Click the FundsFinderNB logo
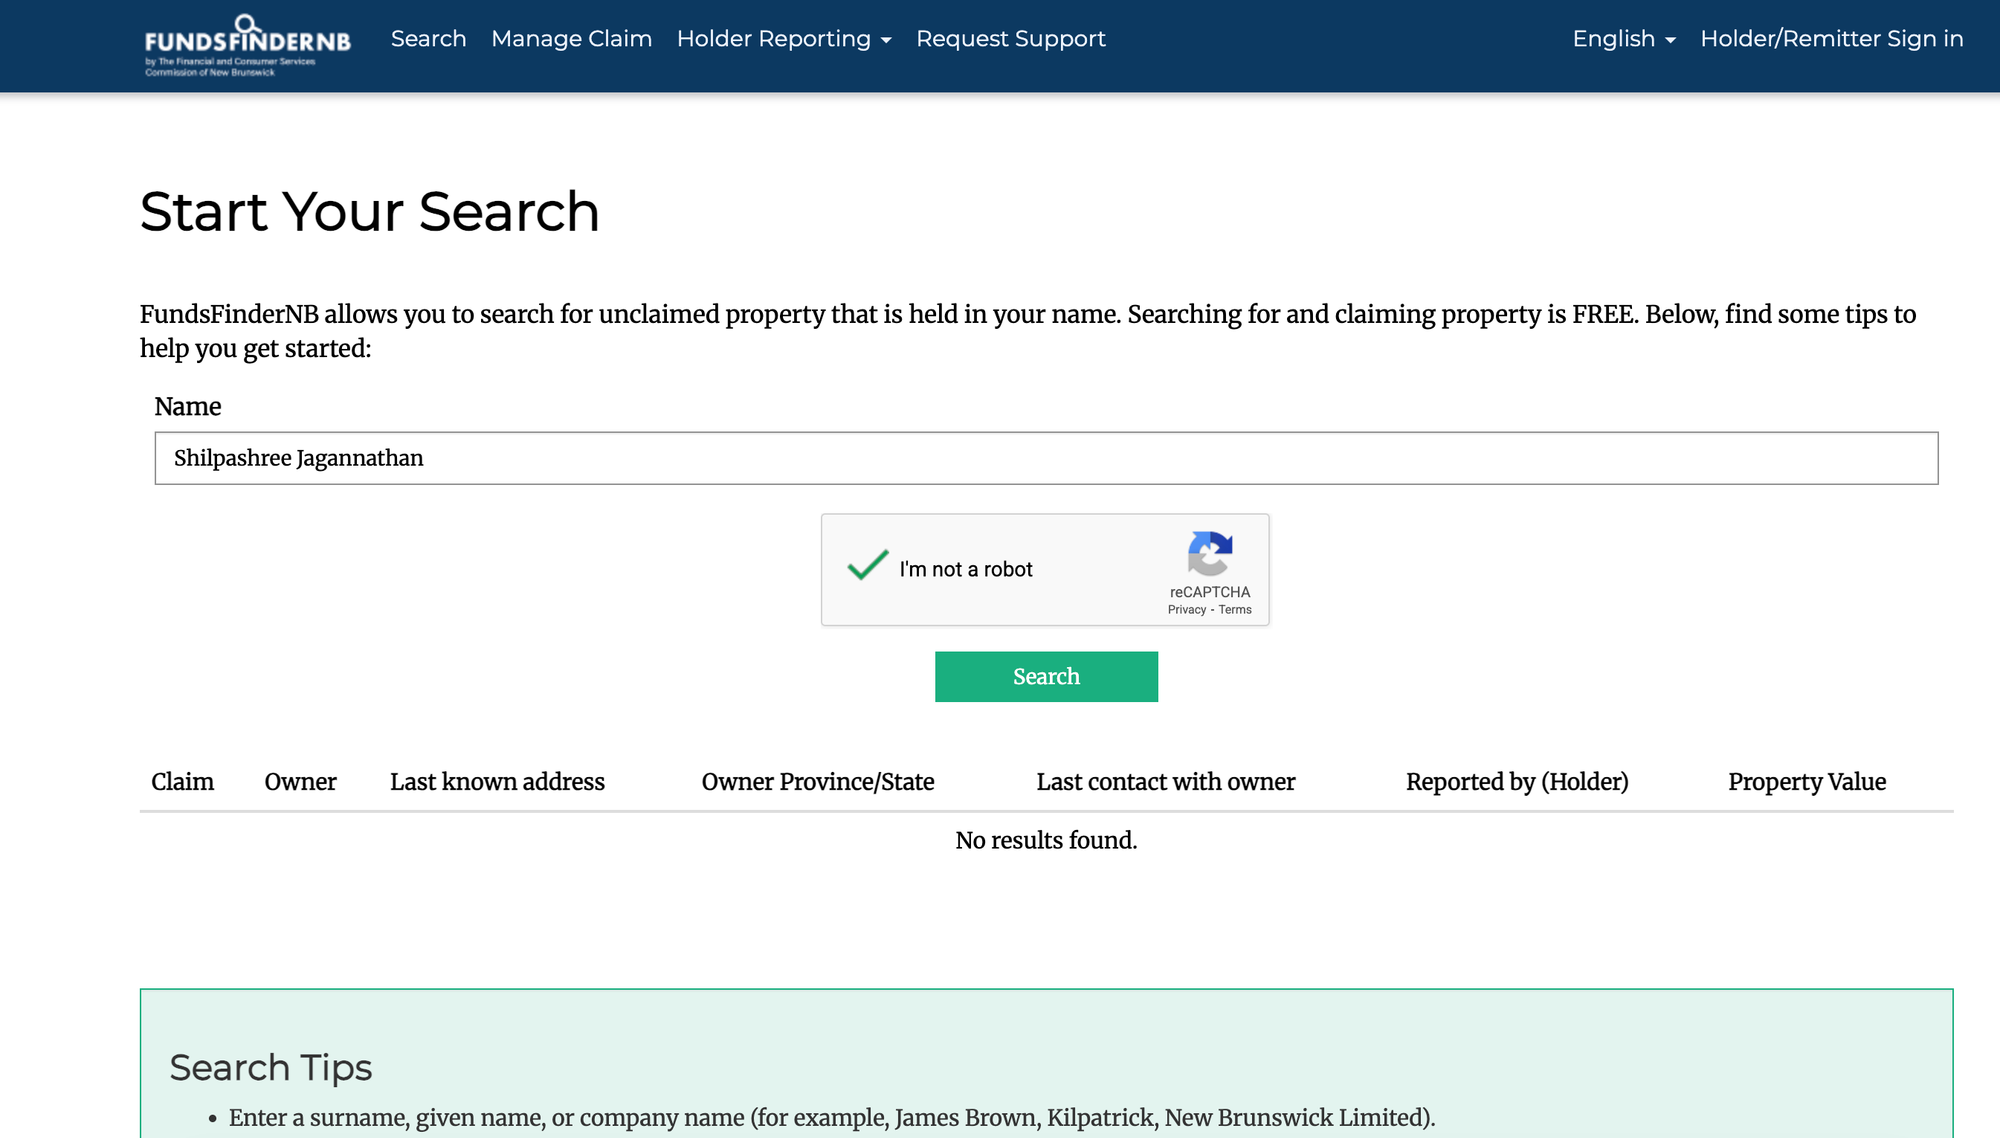The height and width of the screenshot is (1138, 2000). click(247, 45)
